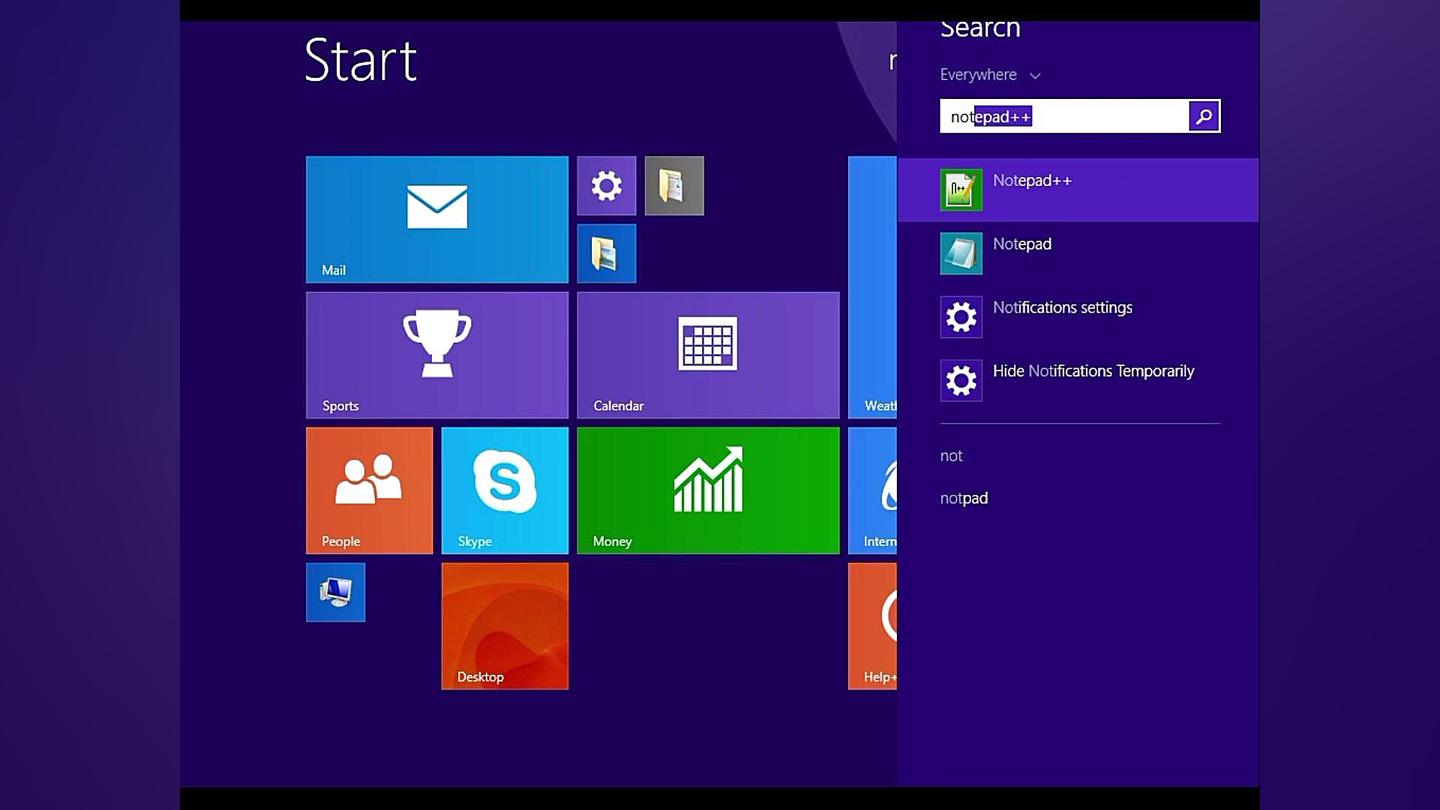Open the Calendar tile

pyautogui.click(x=708, y=355)
